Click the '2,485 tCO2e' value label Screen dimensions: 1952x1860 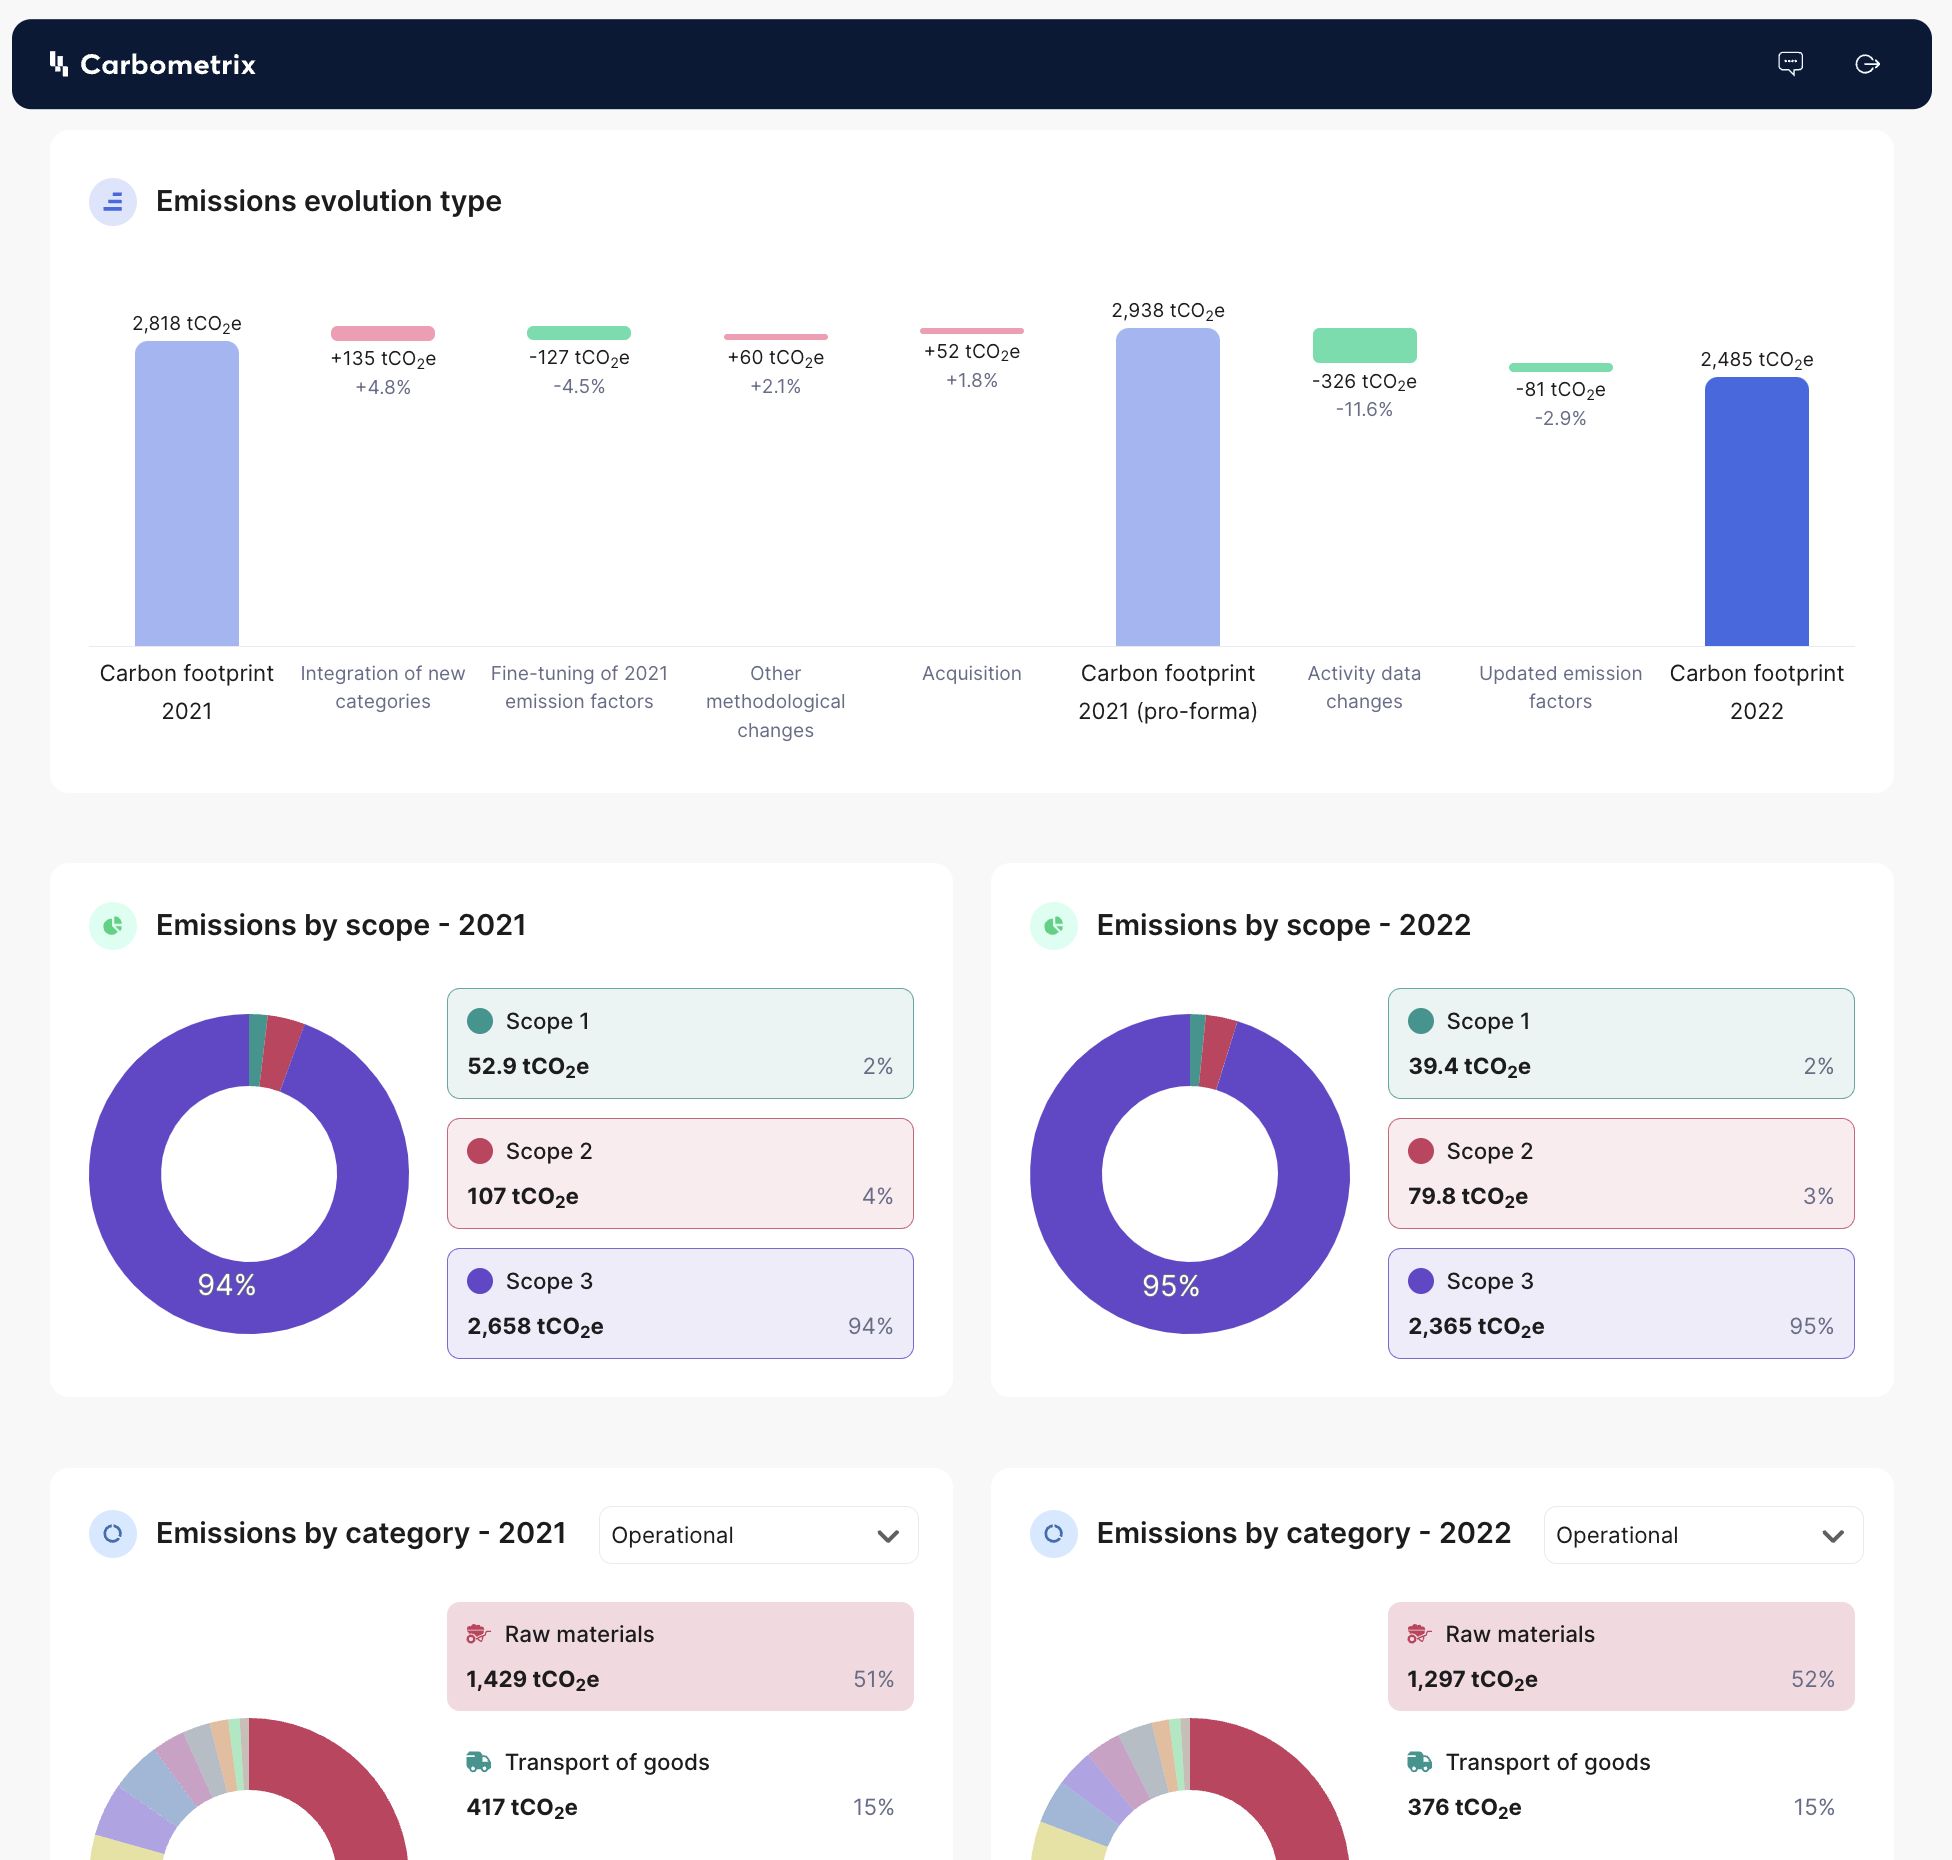[1757, 359]
